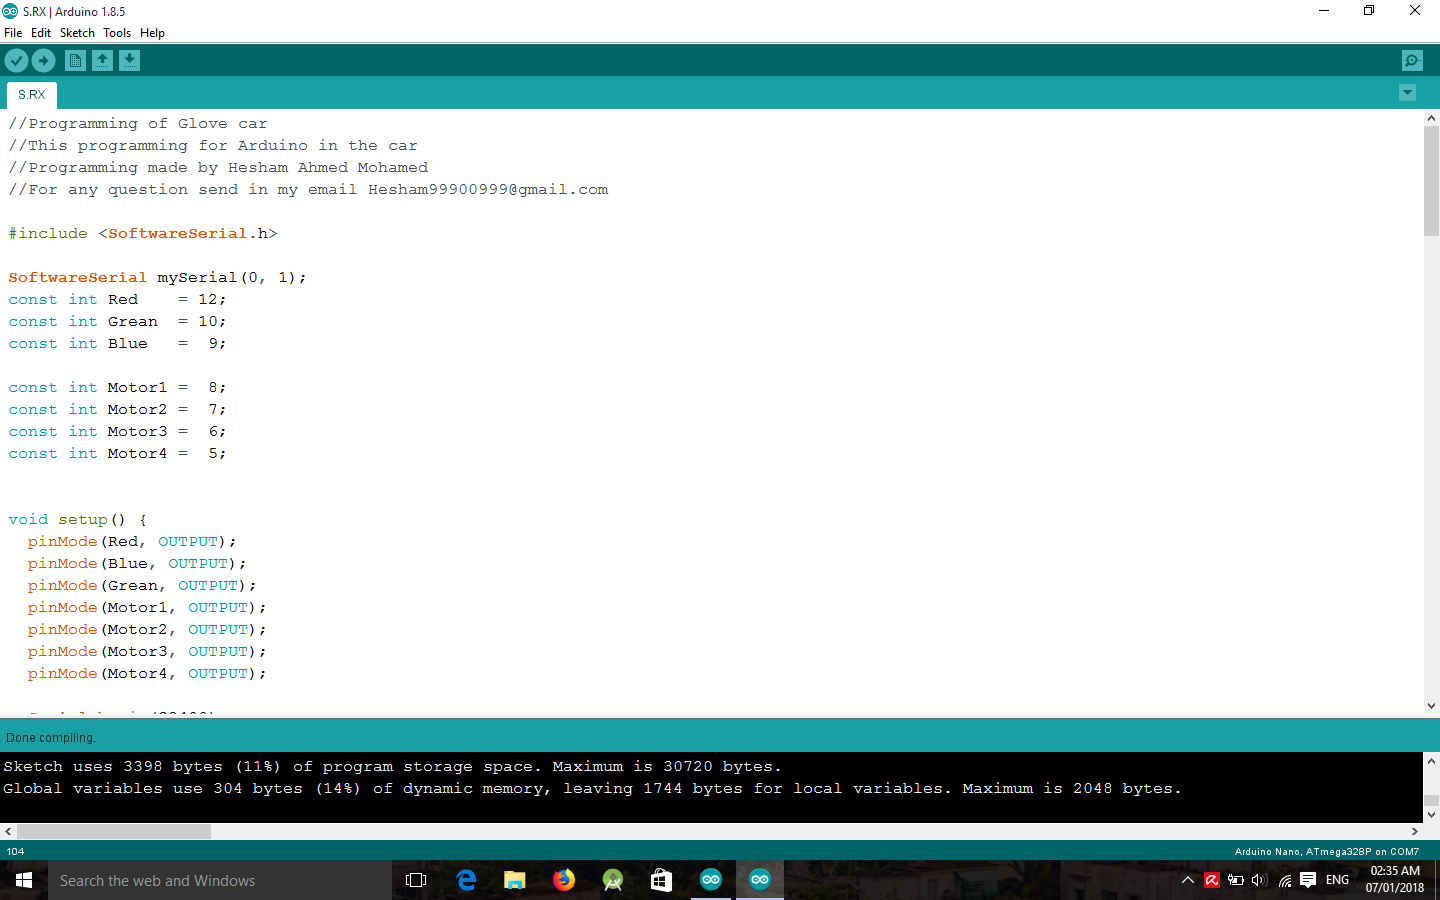The width and height of the screenshot is (1440, 900).
Task: Click the Verify checkmark toolbar icon
Action: (16, 60)
